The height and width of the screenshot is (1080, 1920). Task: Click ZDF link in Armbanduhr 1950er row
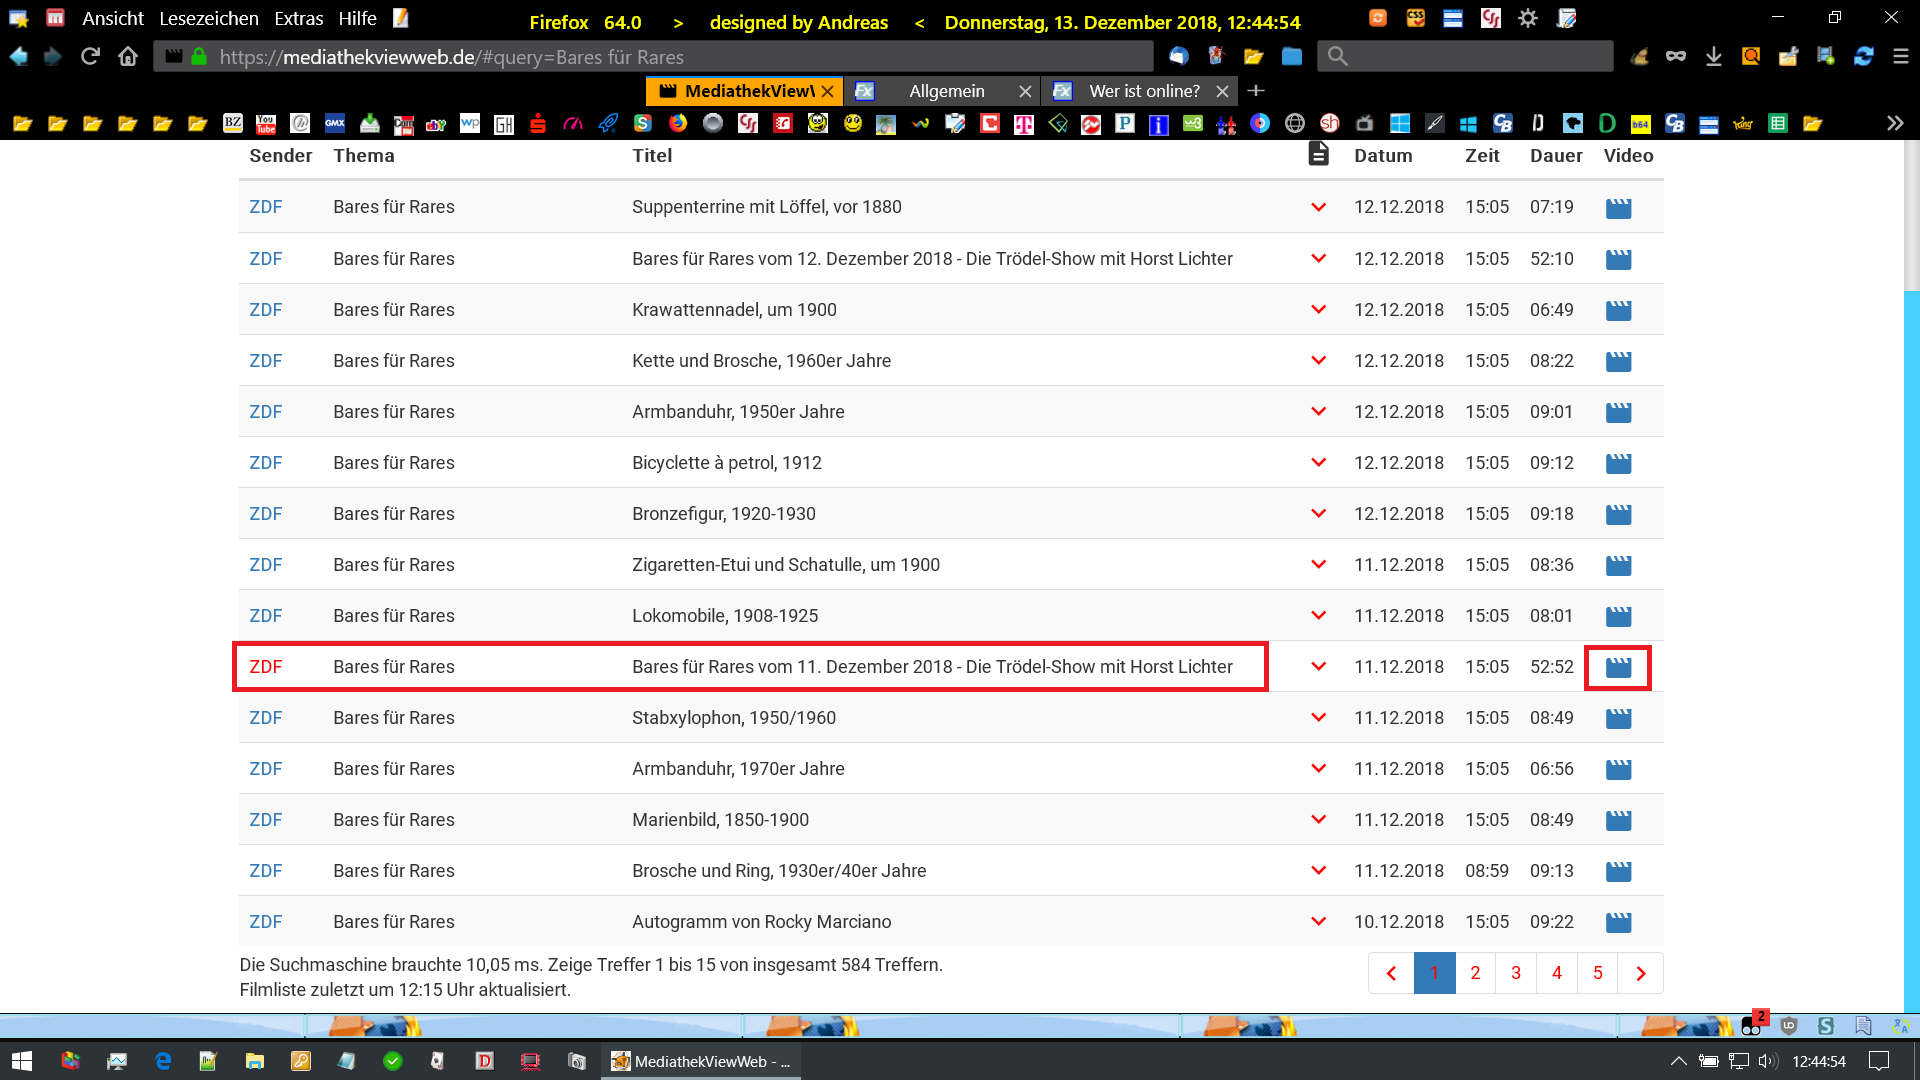coord(265,412)
